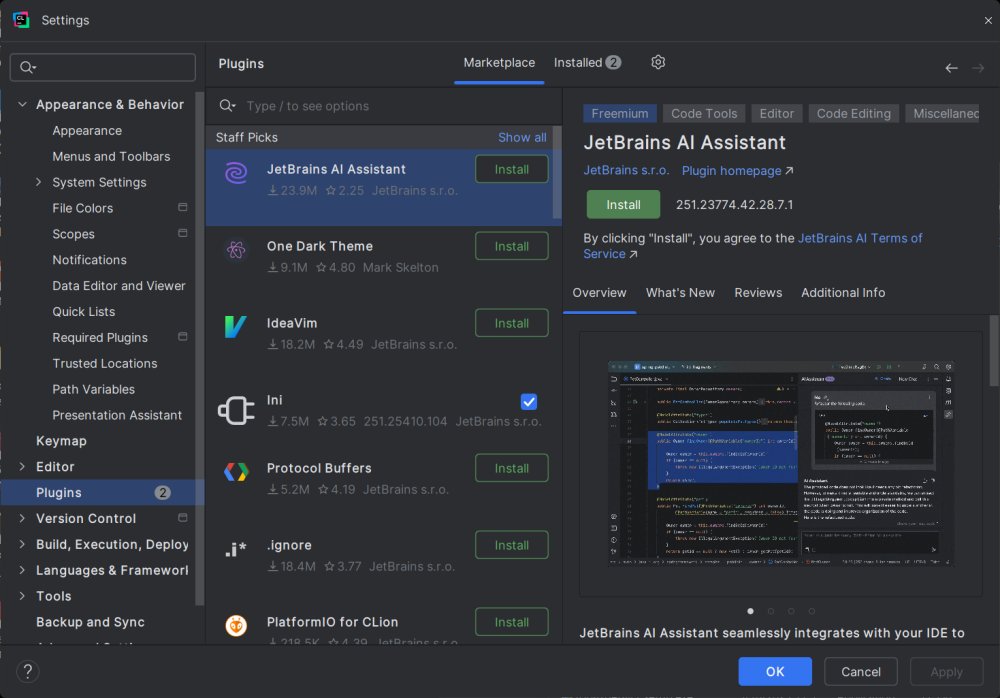
Task: Install the Protocol Buffers plugin
Action: click(511, 468)
